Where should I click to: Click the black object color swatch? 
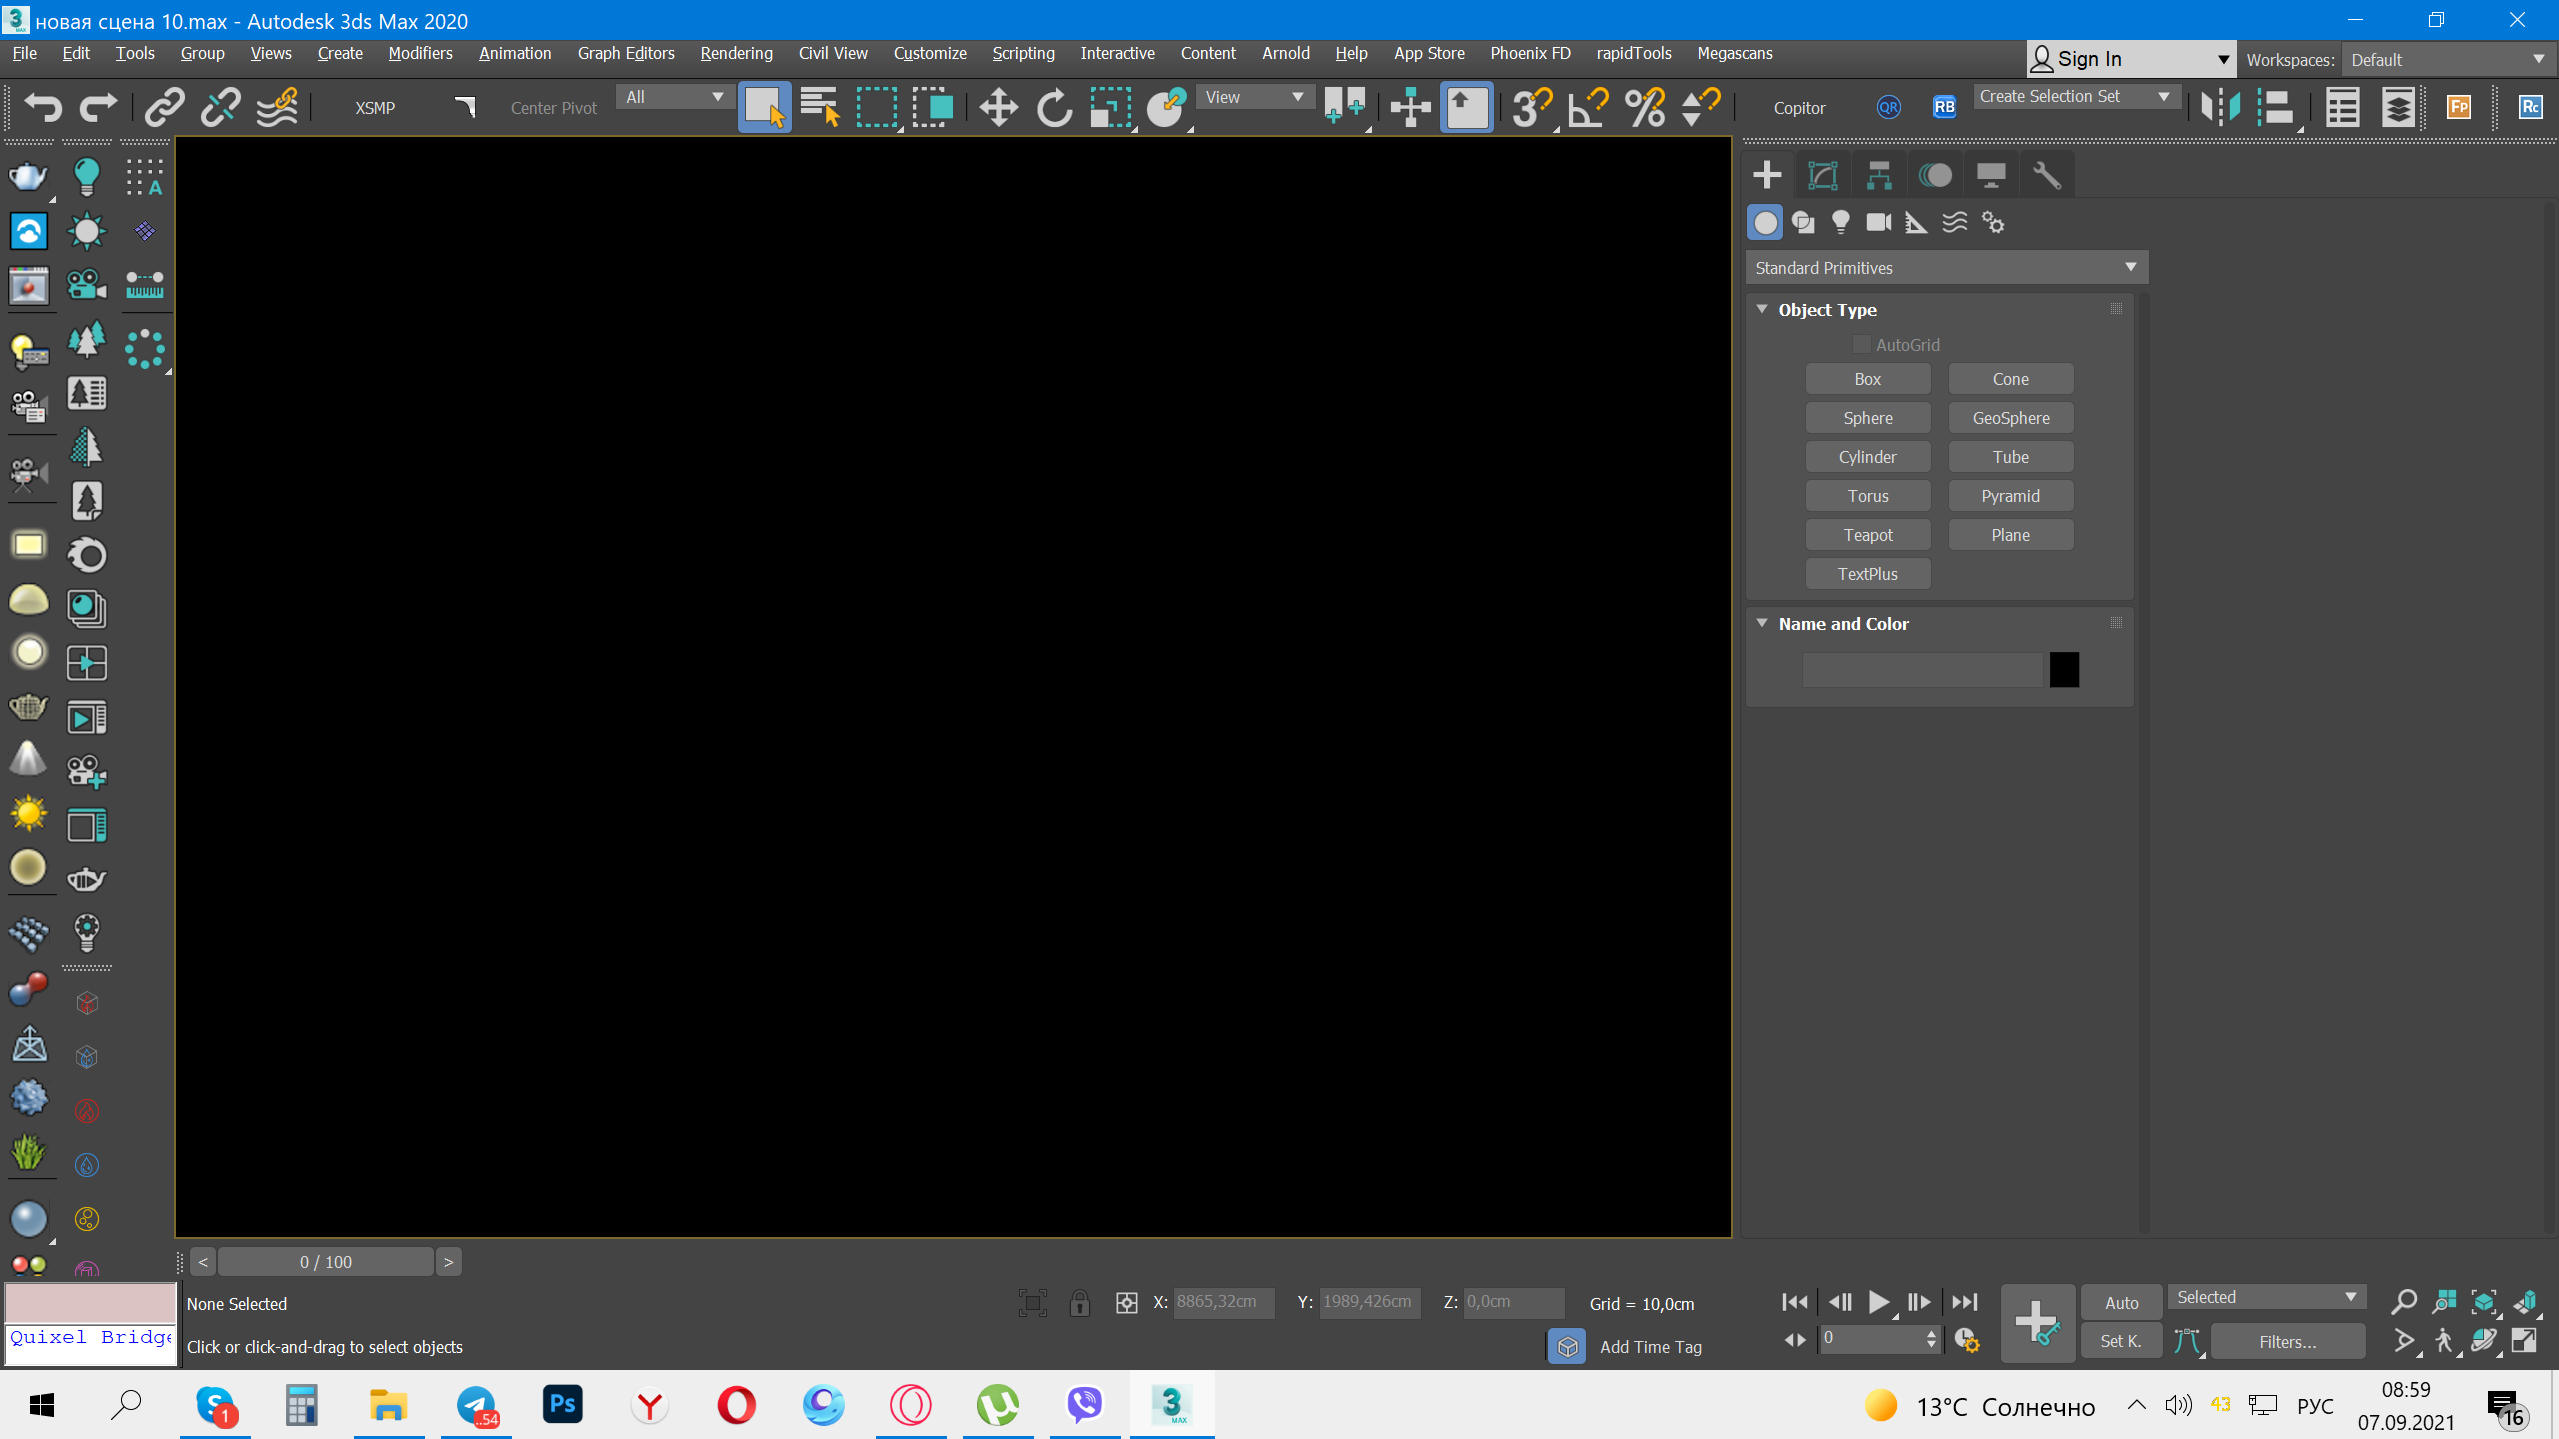[x=2064, y=670]
